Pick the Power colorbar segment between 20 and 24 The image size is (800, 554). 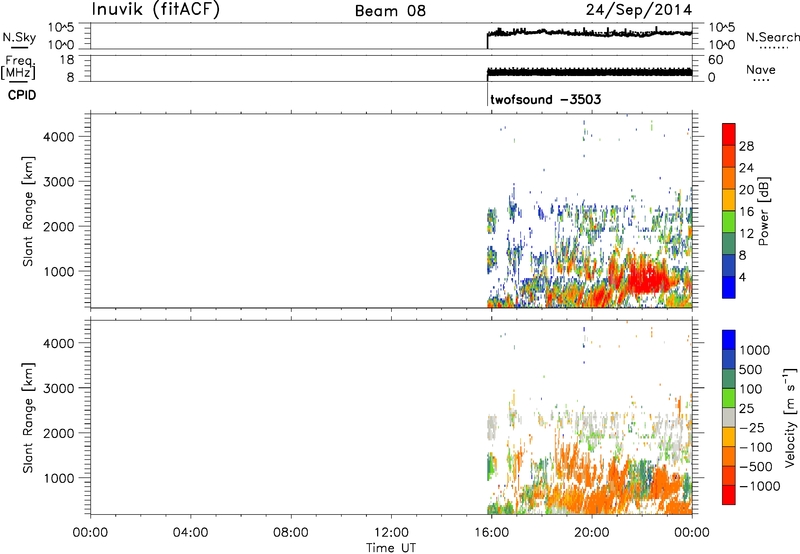pos(729,178)
